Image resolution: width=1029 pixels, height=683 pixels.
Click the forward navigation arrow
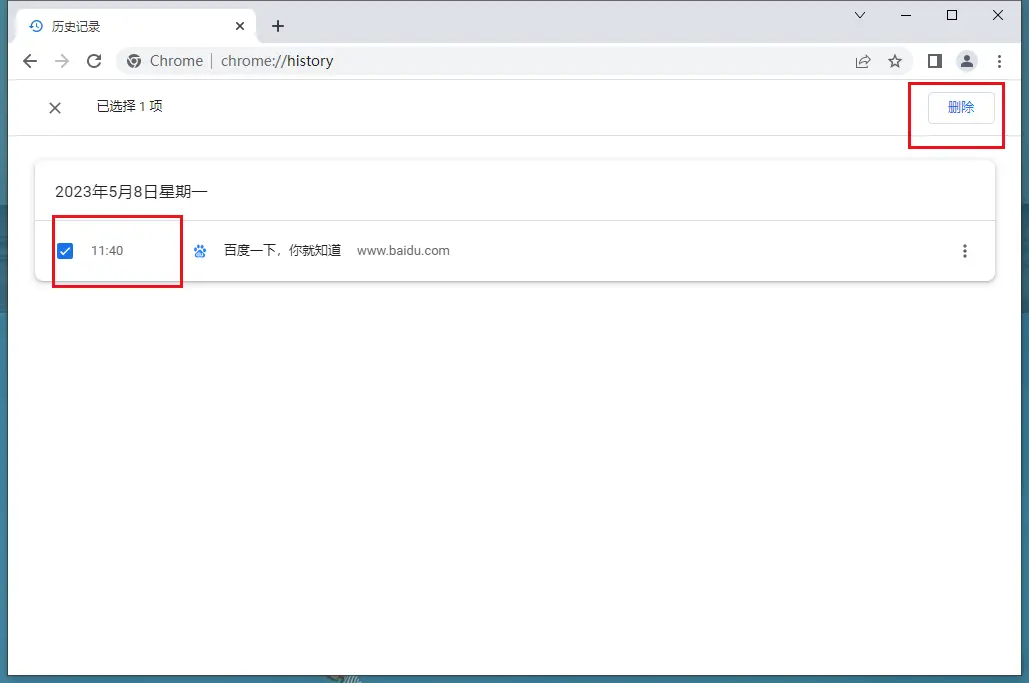click(x=62, y=61)
